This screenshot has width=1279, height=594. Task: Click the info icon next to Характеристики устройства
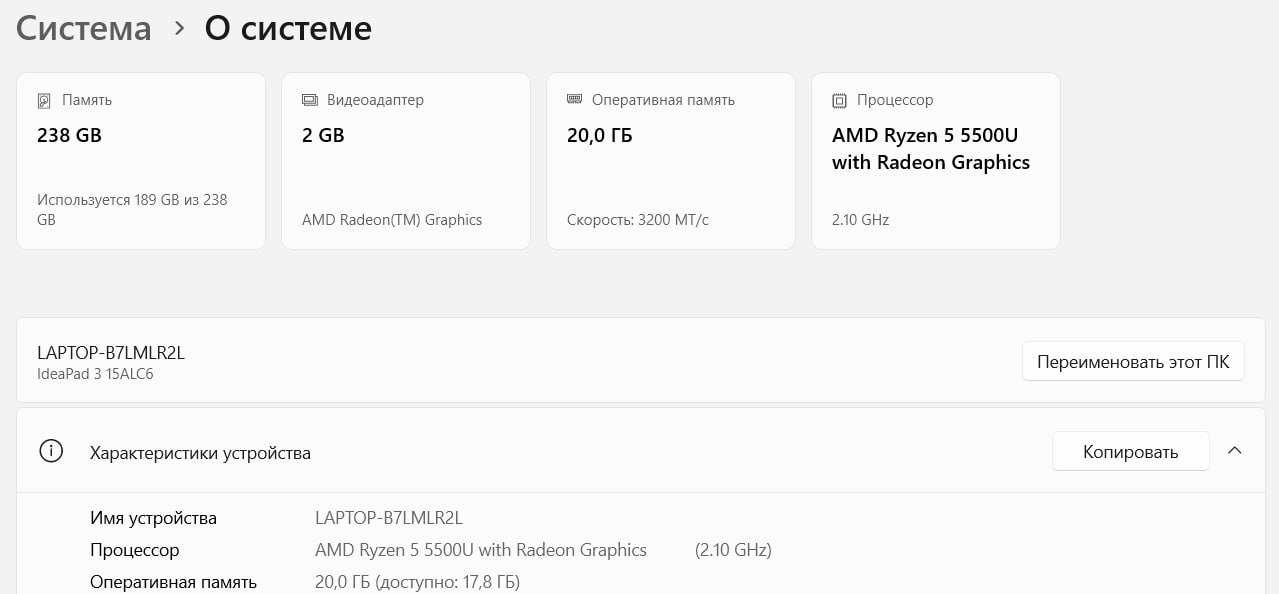click(51, 452)
